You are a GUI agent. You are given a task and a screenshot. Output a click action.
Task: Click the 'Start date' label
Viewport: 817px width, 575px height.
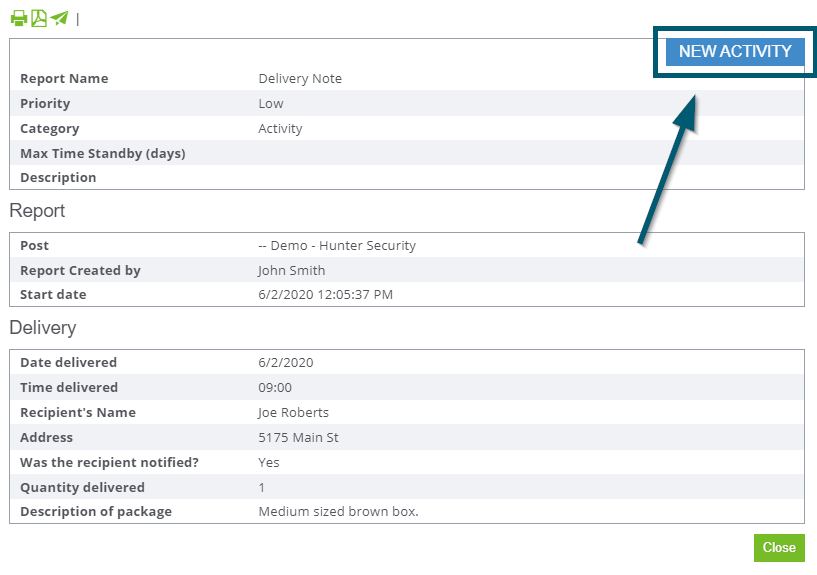pos(53,295)
